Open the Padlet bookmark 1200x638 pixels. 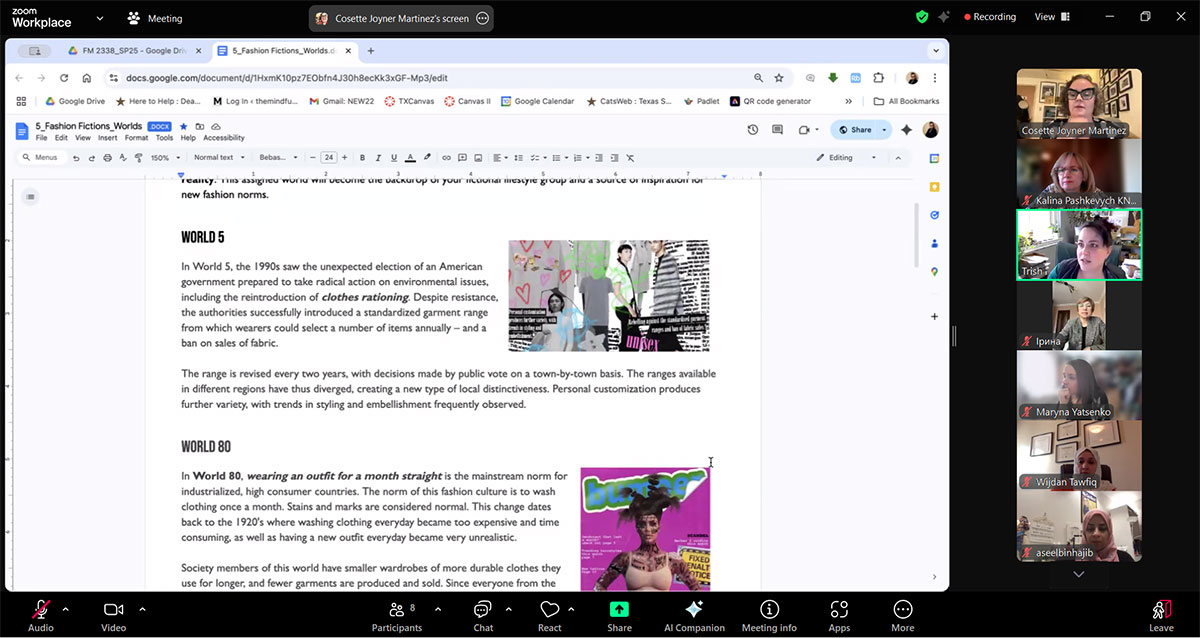(x=701, y=101)
